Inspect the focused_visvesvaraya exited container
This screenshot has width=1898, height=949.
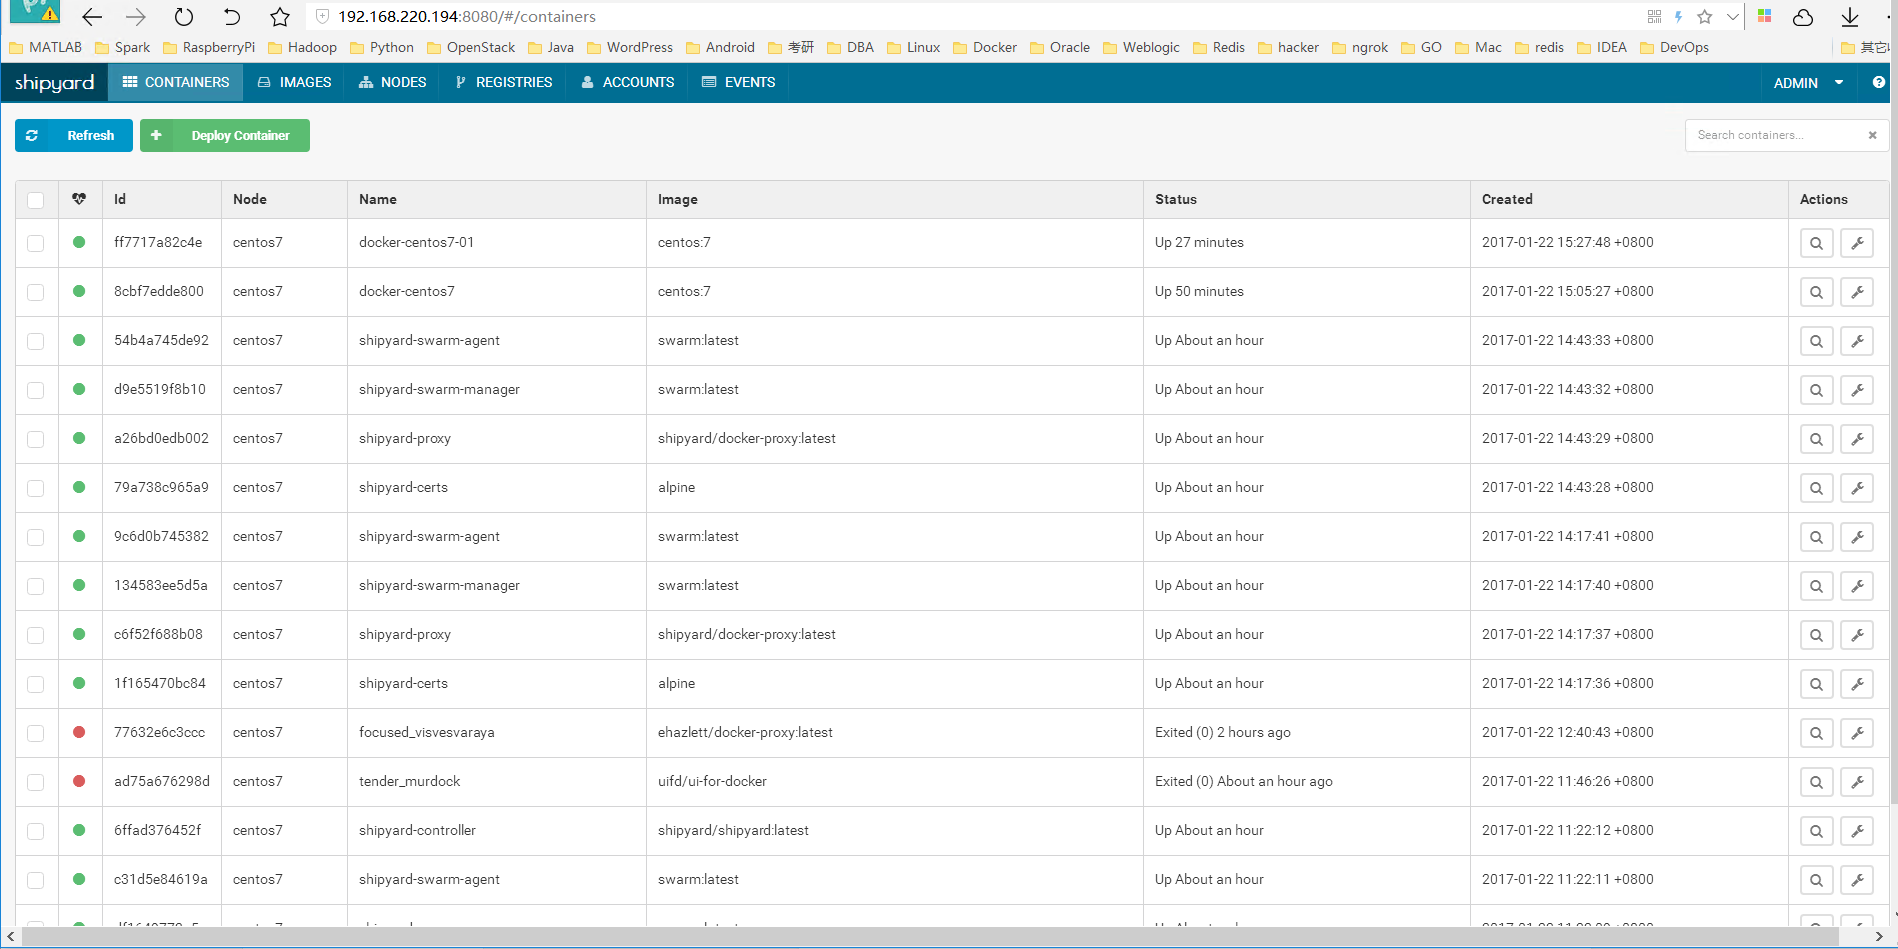pyautogui.click(x=1817, y=732)
